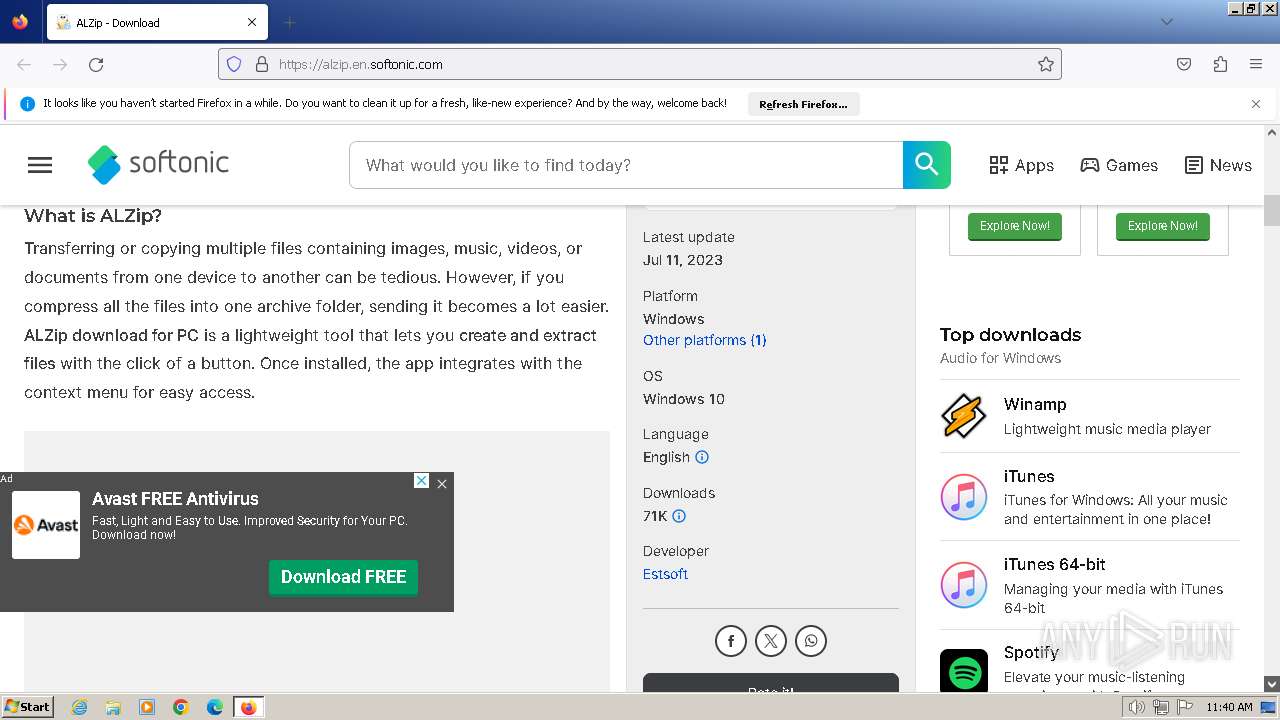This screenshot has width=1280, height=720.
Task: Click the Winamp icon
Action: click(964, 416)
